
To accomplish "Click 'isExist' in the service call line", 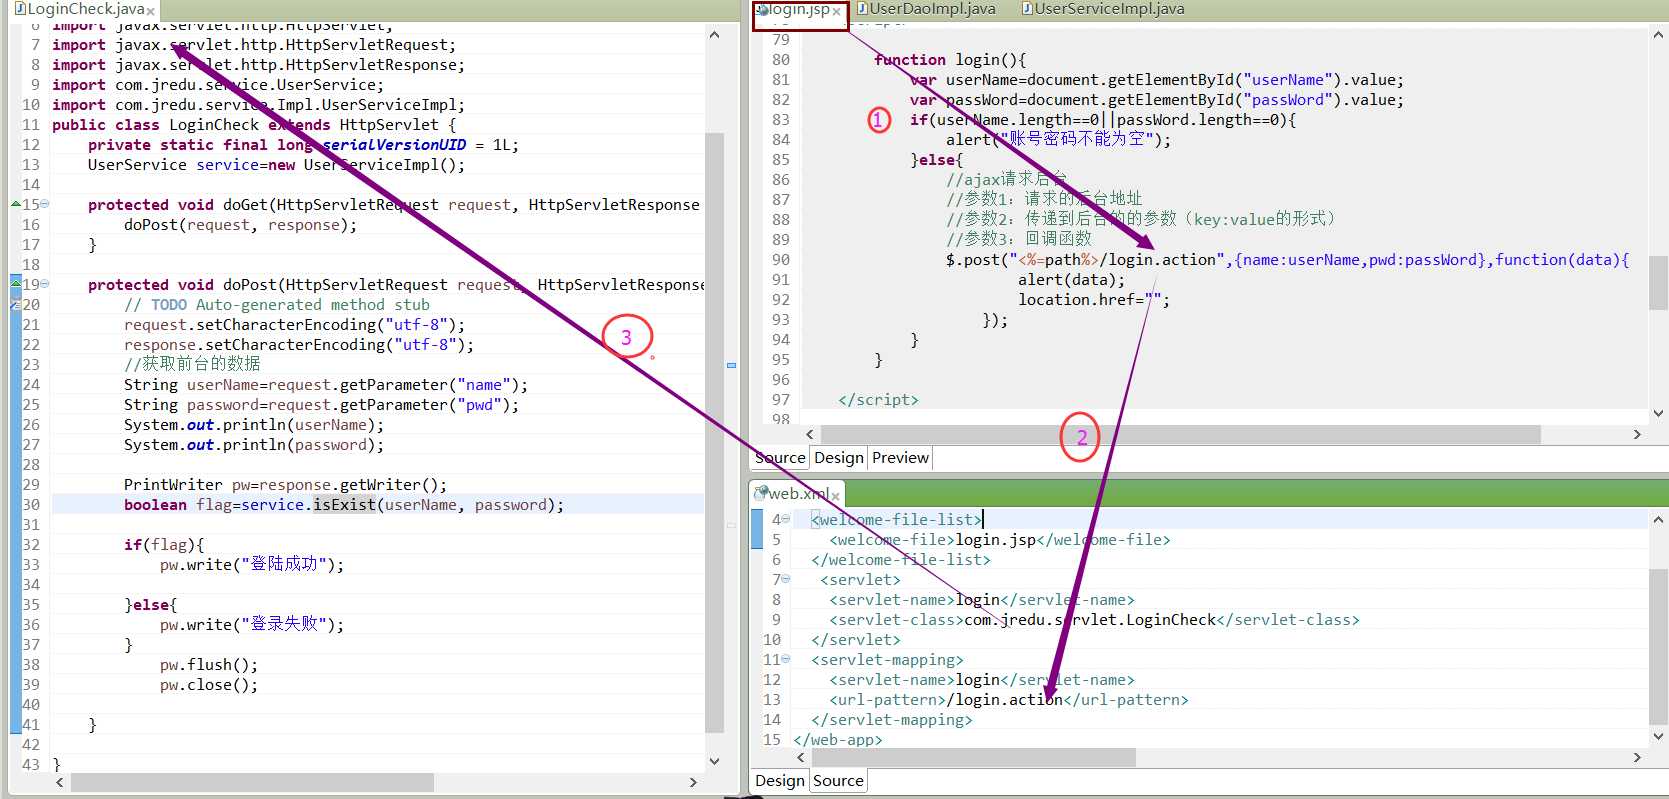I will pos(344,505).
